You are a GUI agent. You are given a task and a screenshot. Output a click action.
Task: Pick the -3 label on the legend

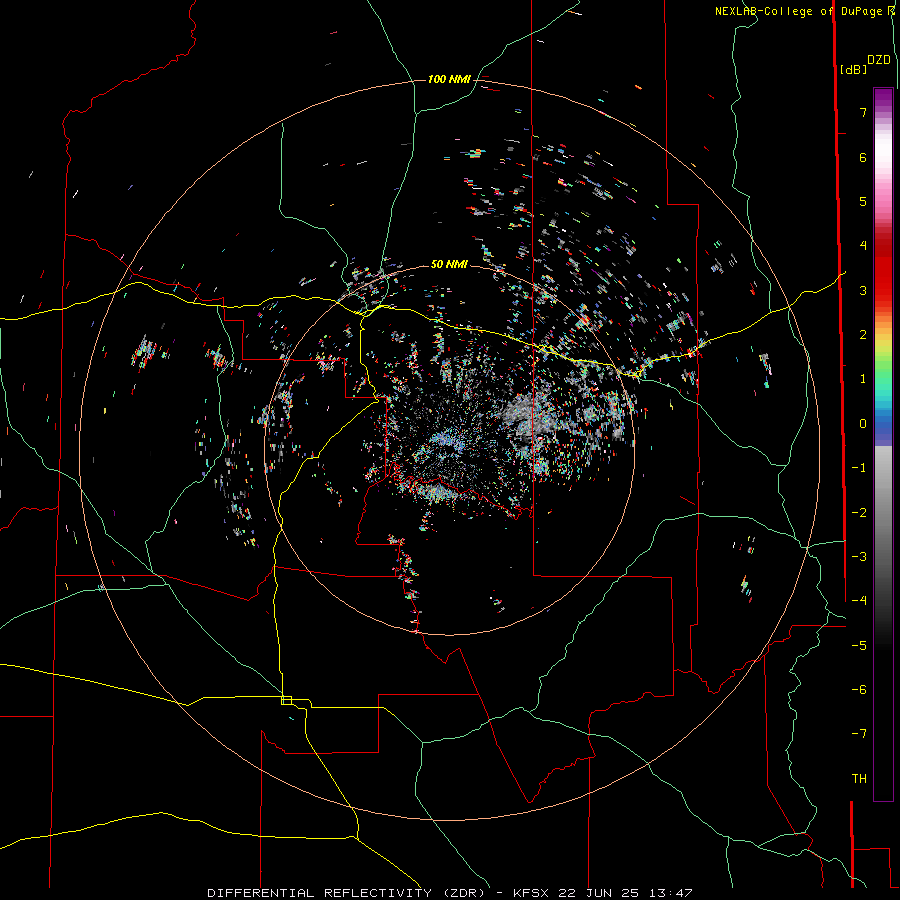[859, 556]
